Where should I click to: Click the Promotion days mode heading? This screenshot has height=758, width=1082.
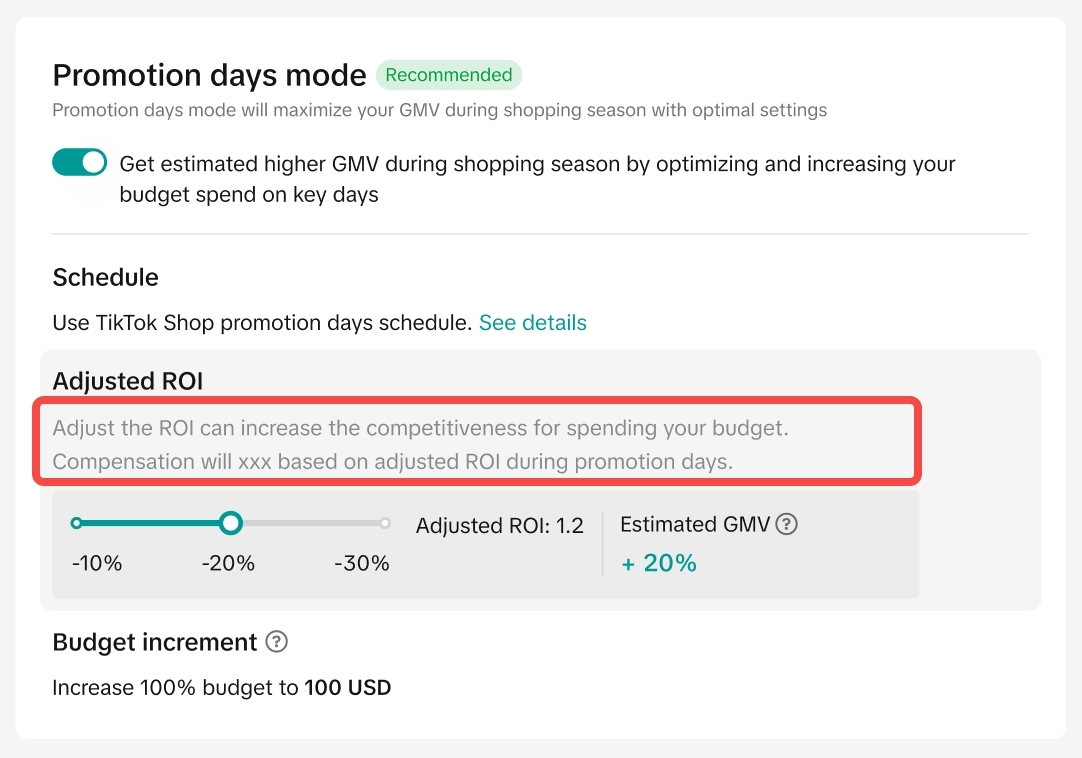pos(209,75)
